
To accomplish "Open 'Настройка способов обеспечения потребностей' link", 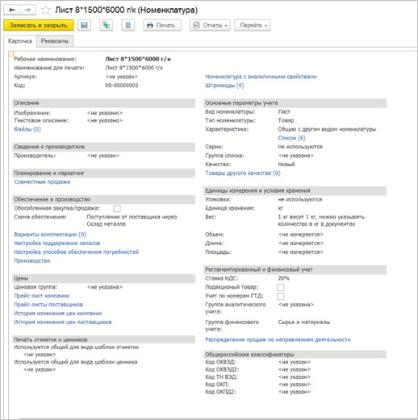I will (x=76, y=252).
